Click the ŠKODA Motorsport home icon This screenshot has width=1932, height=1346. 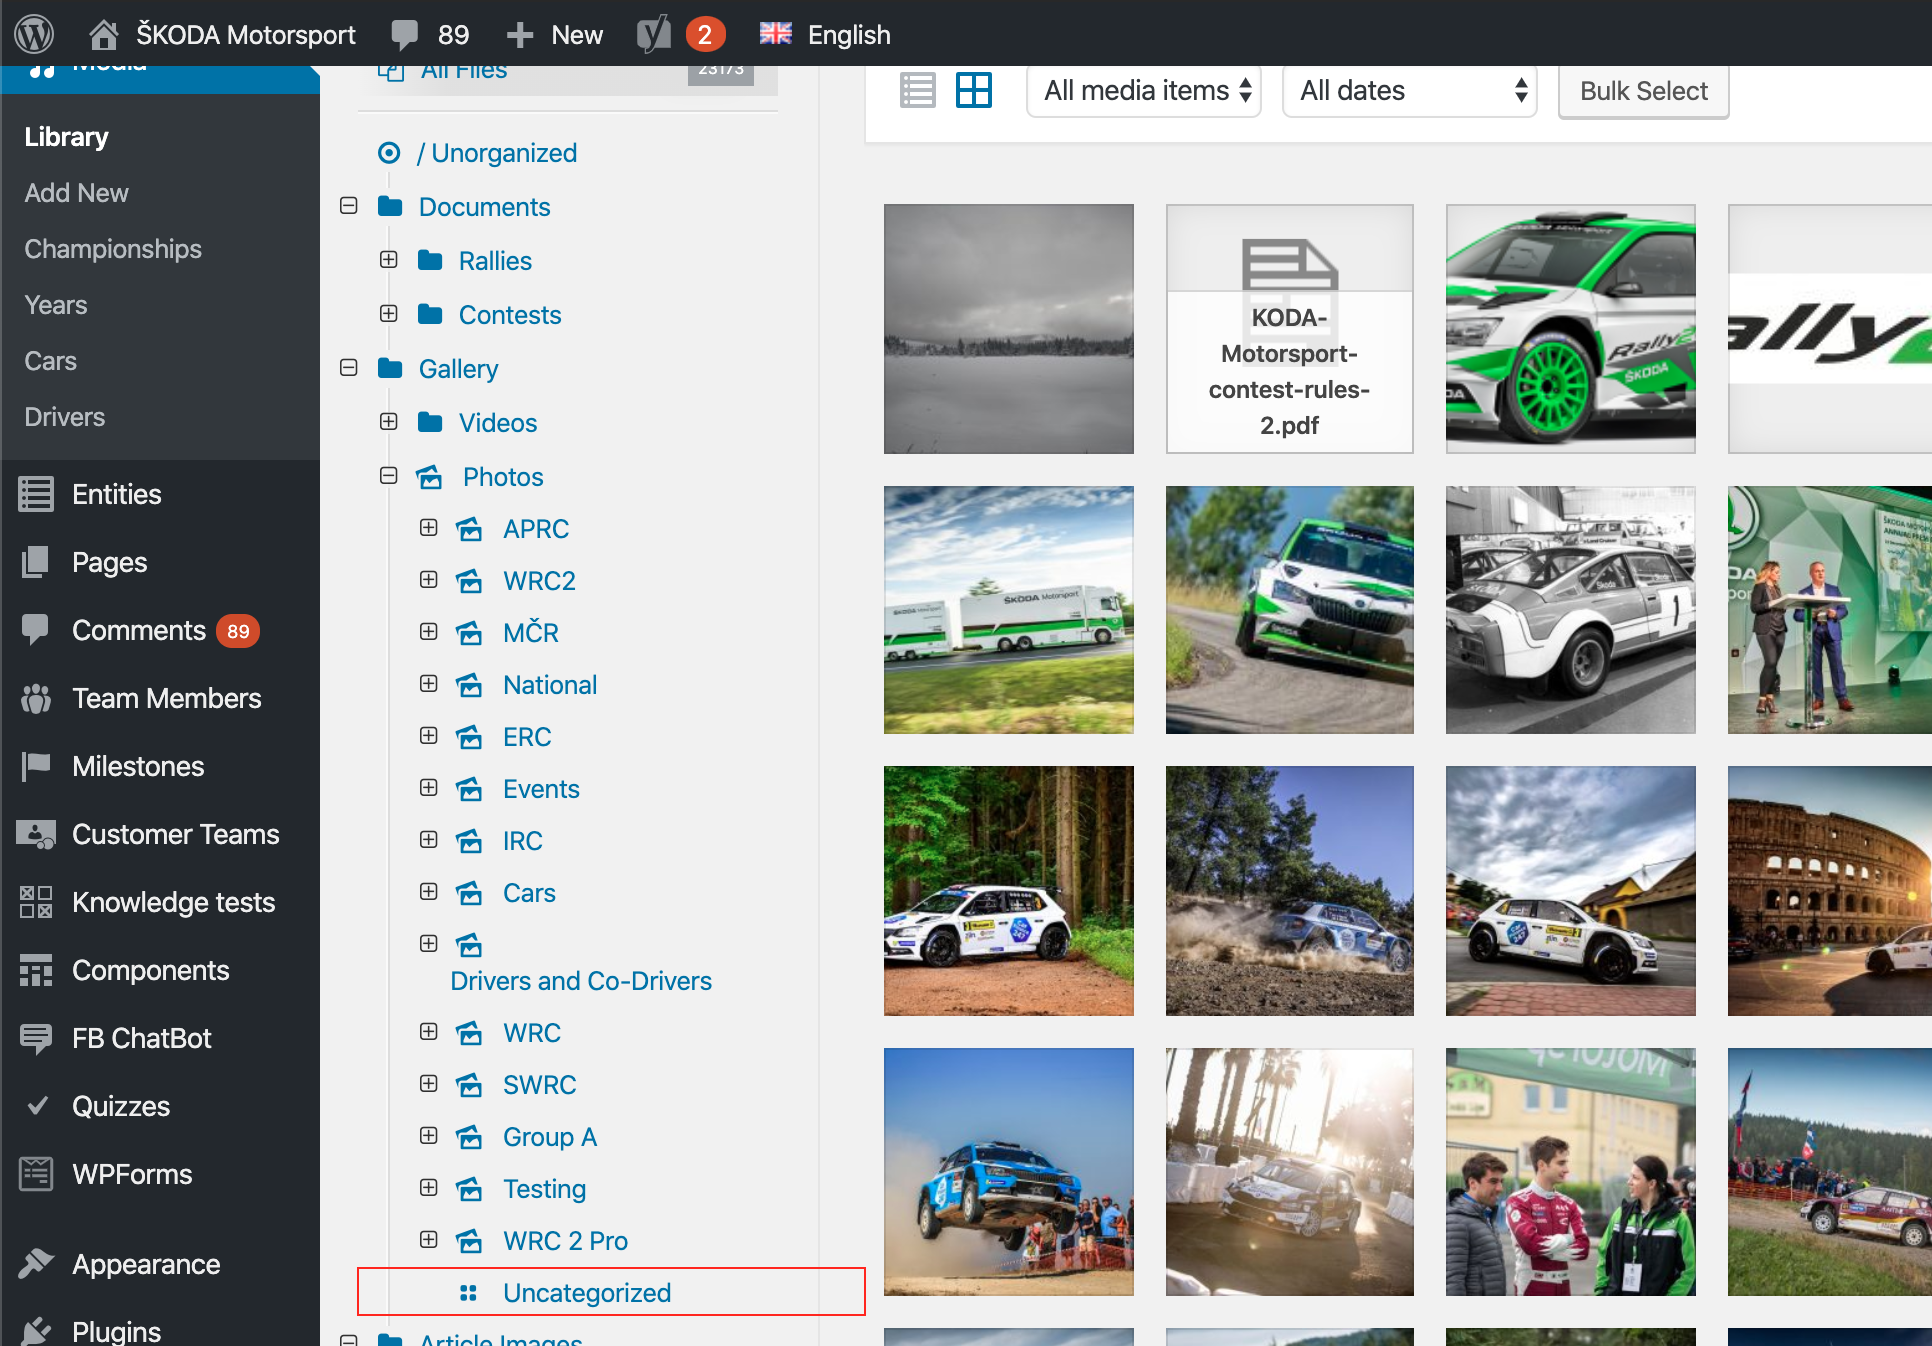pos(104,35)
